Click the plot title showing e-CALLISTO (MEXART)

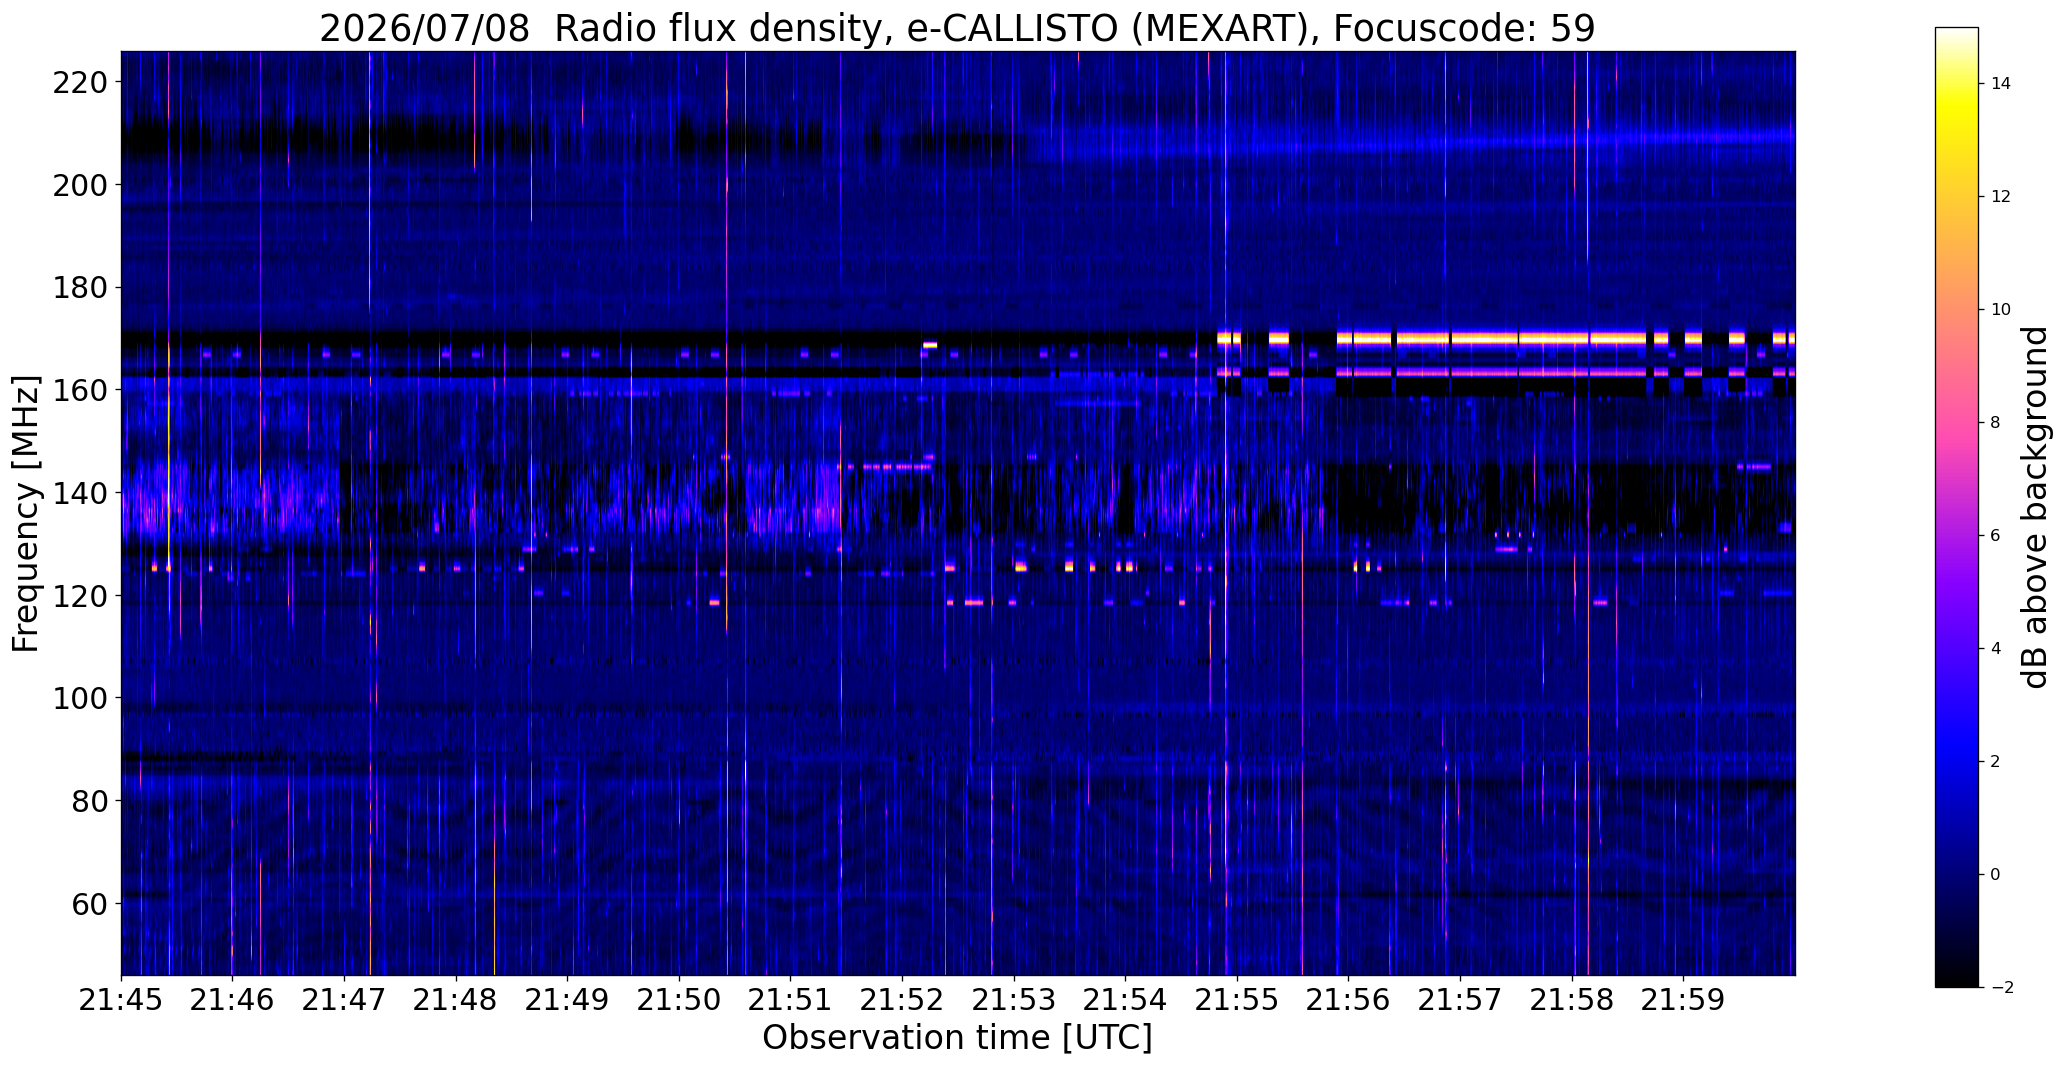pos(957,29)
